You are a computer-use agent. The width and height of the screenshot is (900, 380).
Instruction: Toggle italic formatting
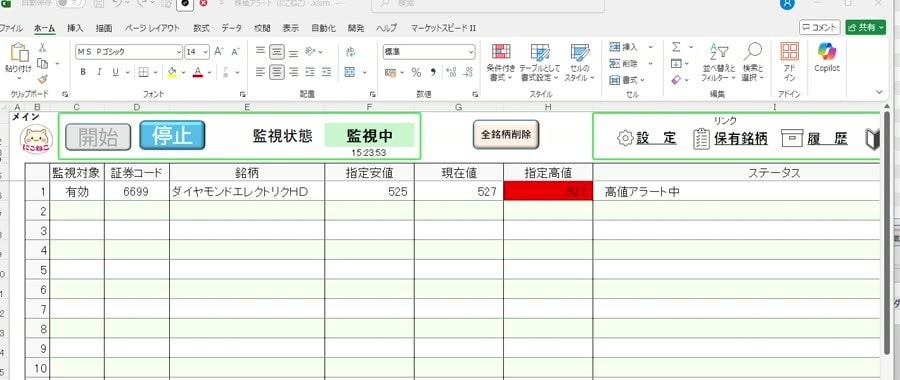99,72
